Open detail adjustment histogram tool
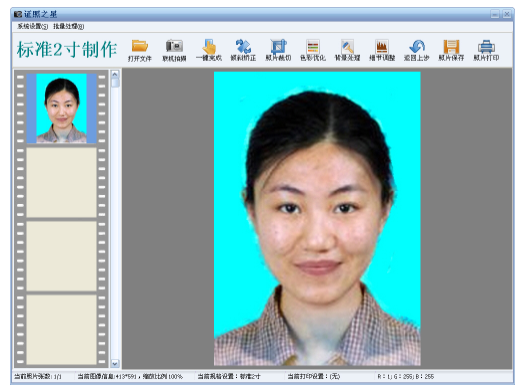526x387 pixels. point(382,51)
